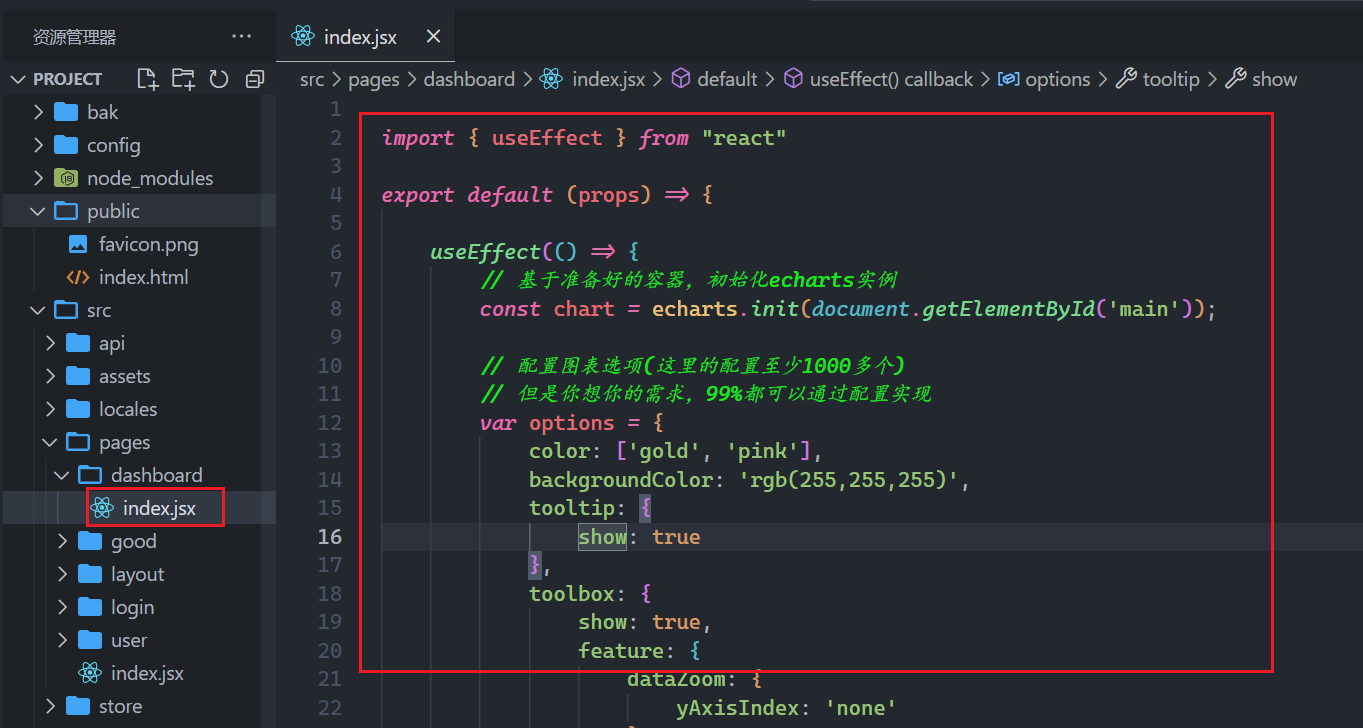Click the 资源管理器 explorer title

[75, 37]
